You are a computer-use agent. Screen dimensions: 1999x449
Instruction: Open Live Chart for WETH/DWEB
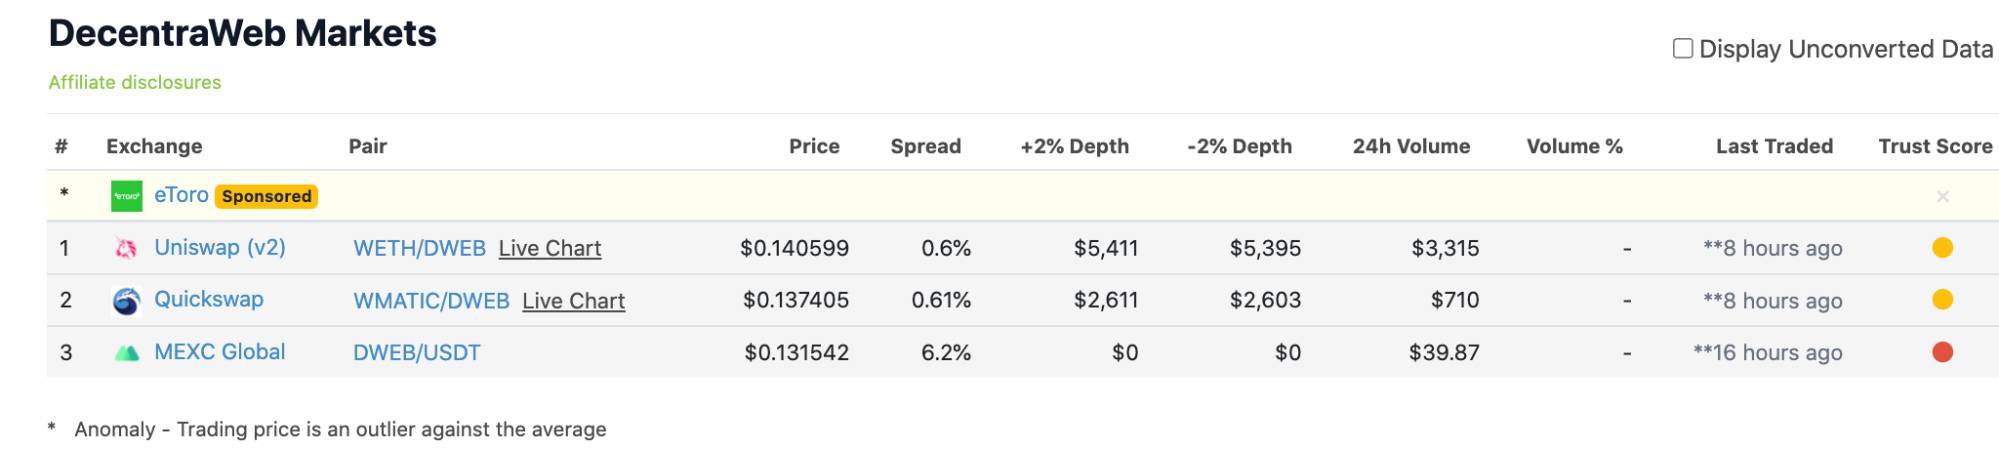pyautogui.click(x=550, y=248)
